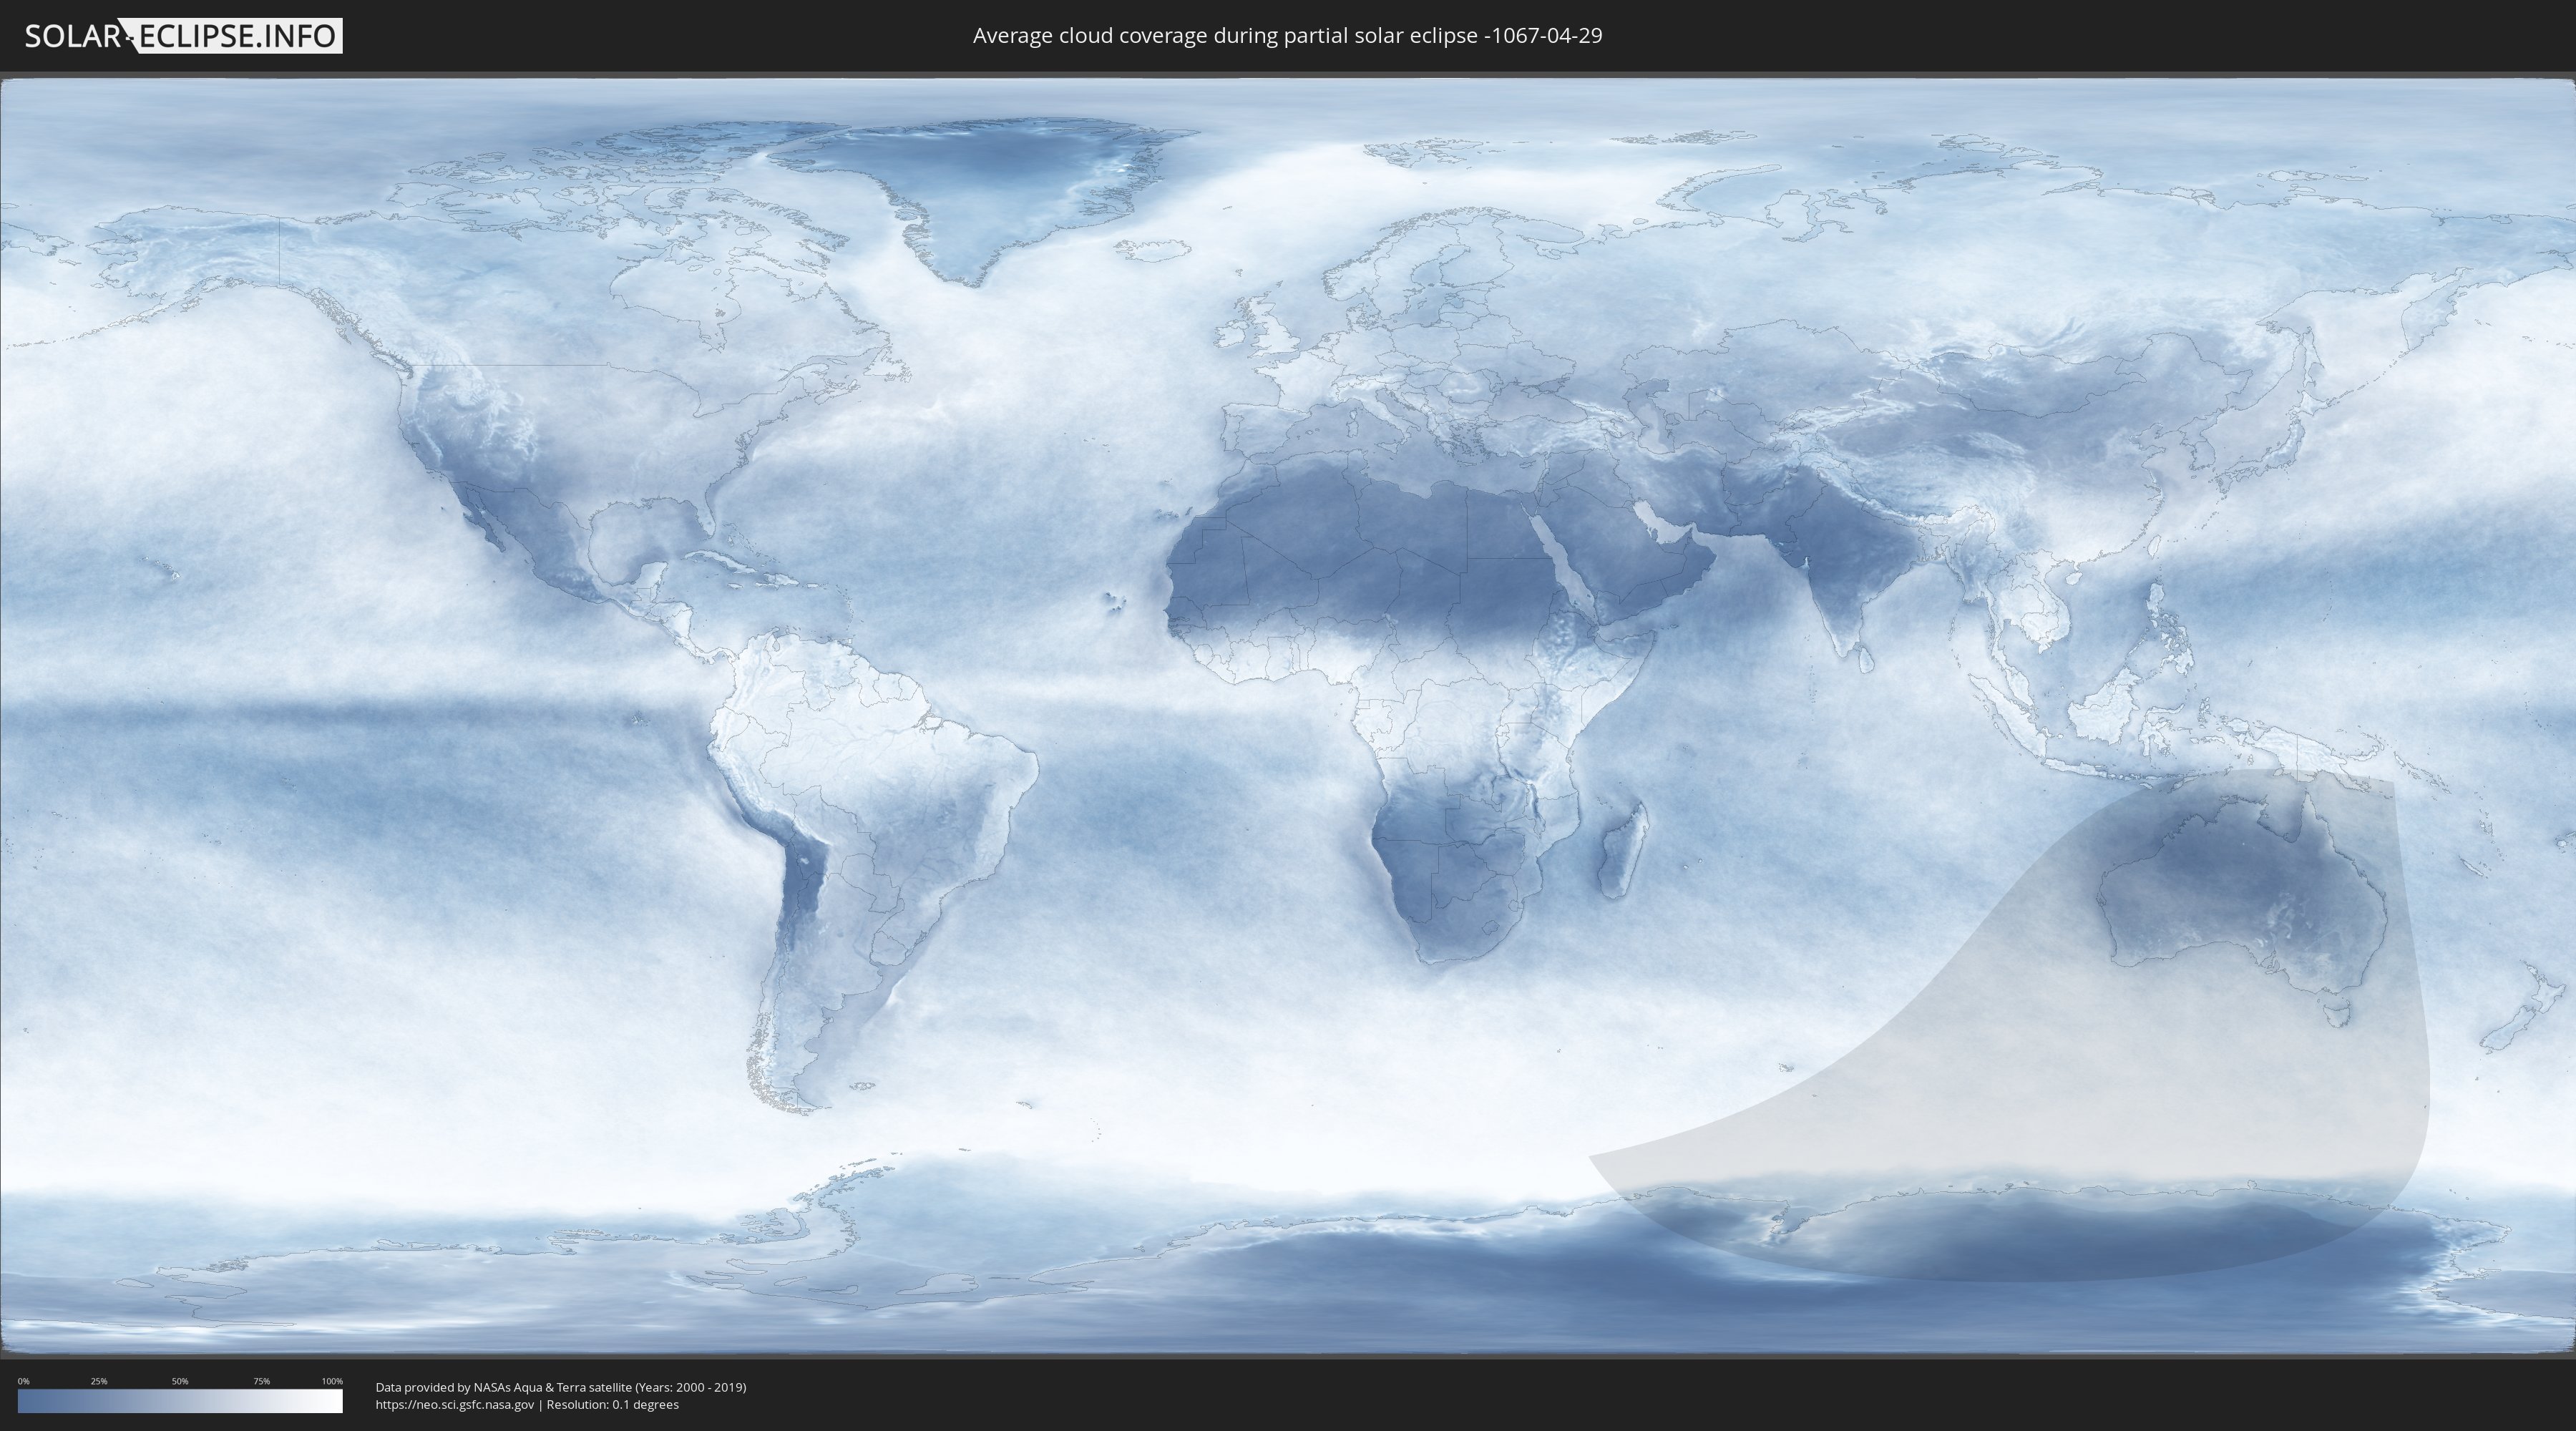Screen dimensions: 2576x1431
Task: Click the SOLAR-ECLIPSE.INFO logo
Action: click(x=183, y=36)
